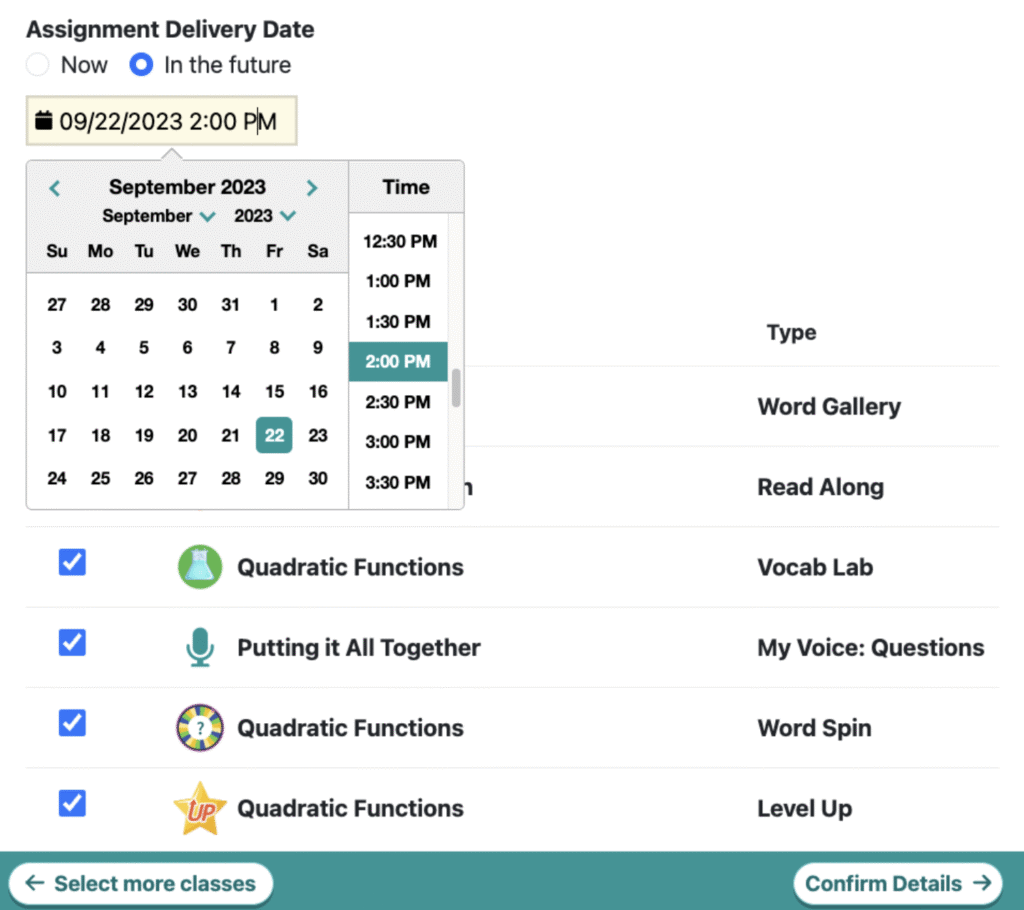1024x910 pixels.
Task: Select the 'In the future' radio button
Action: tap(142, 65)
